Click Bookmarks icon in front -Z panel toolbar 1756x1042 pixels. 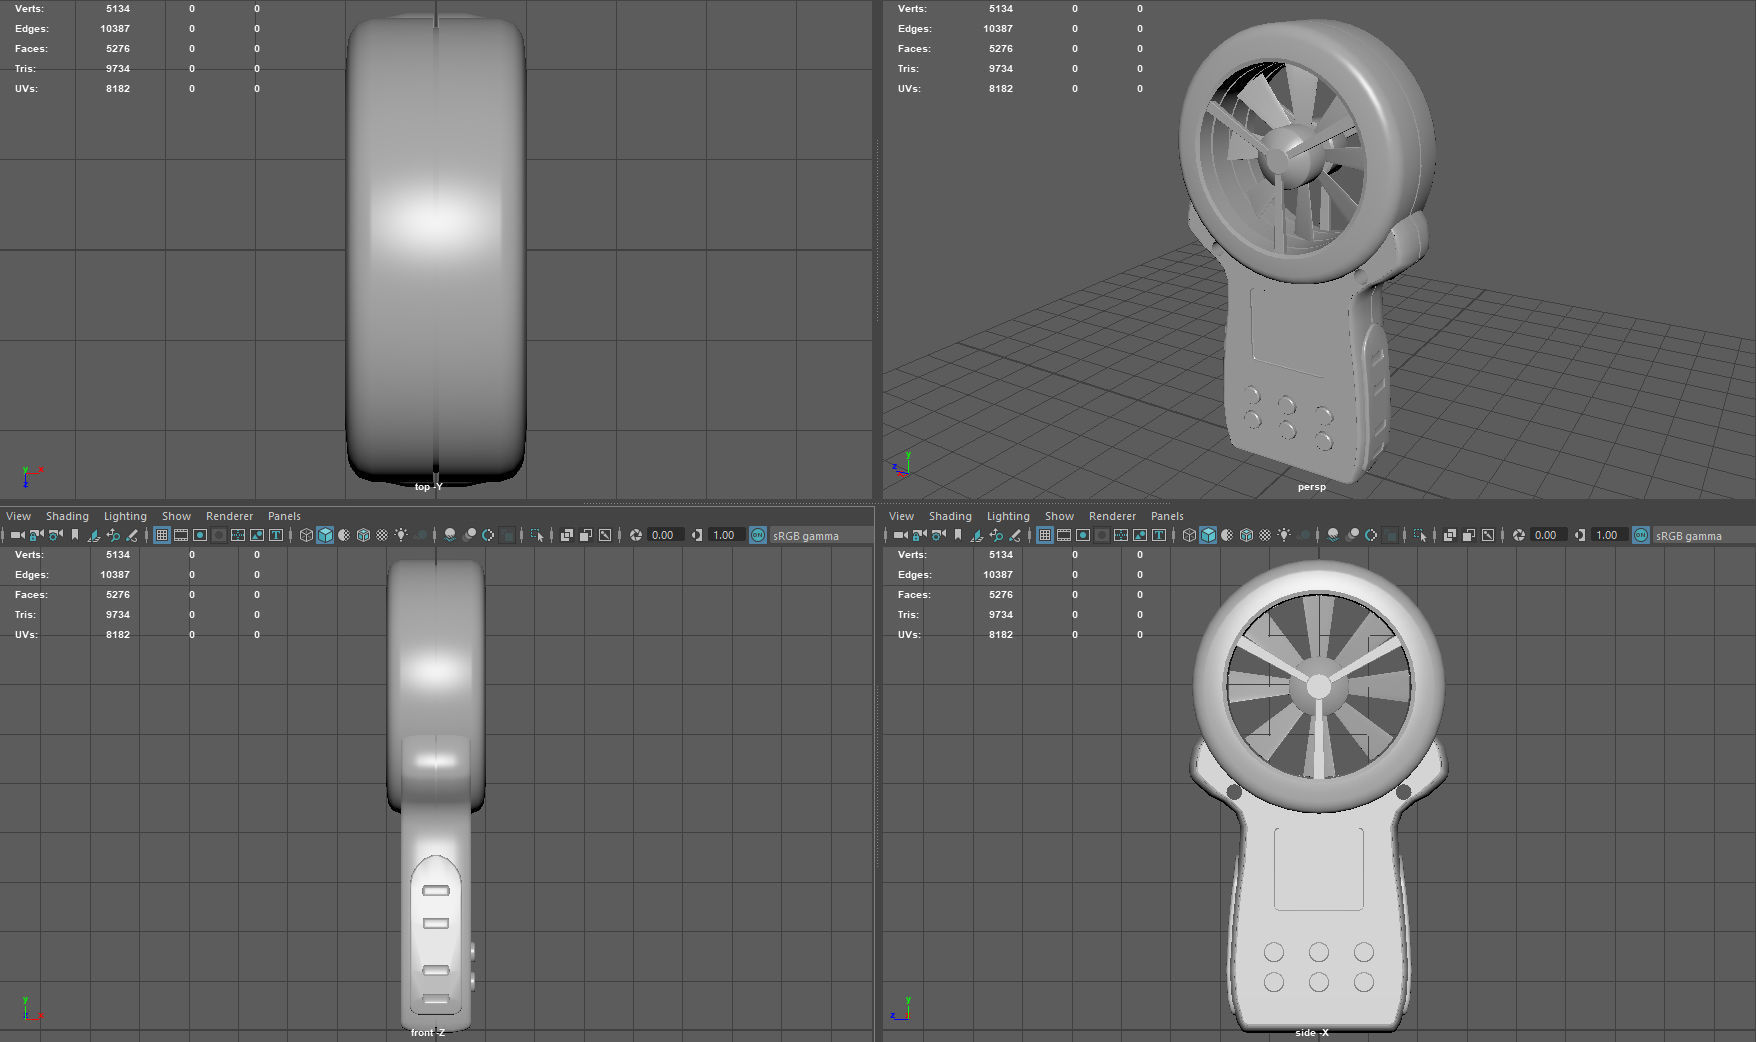(75, 535)
